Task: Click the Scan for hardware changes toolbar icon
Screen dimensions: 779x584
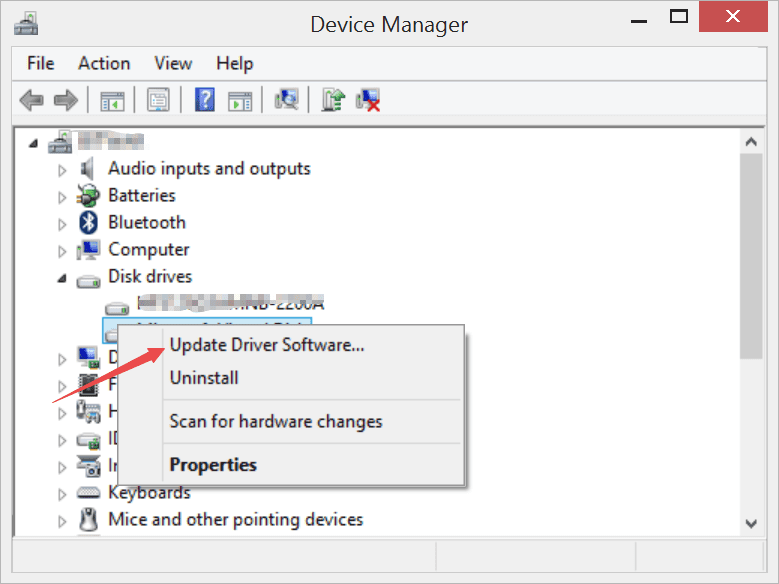Action: 287,100
